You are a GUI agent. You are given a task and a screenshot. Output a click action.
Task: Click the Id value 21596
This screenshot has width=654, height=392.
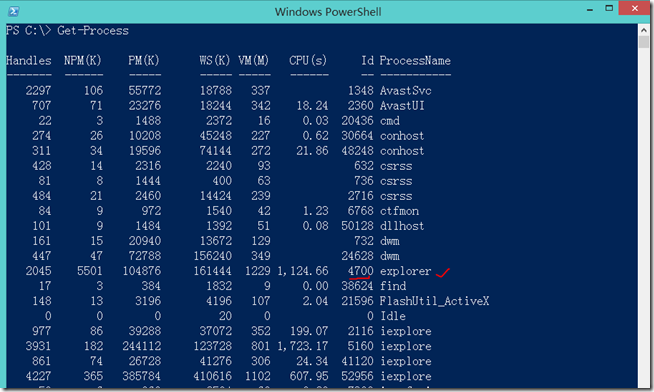pyautogui.click(x=357, y=301)
